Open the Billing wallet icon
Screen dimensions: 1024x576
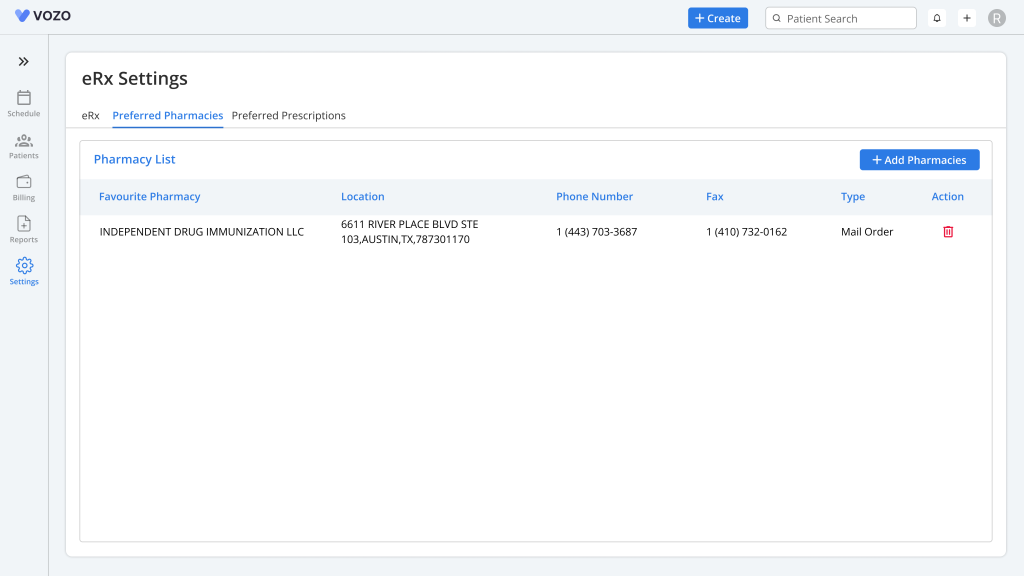click(24, 182)
